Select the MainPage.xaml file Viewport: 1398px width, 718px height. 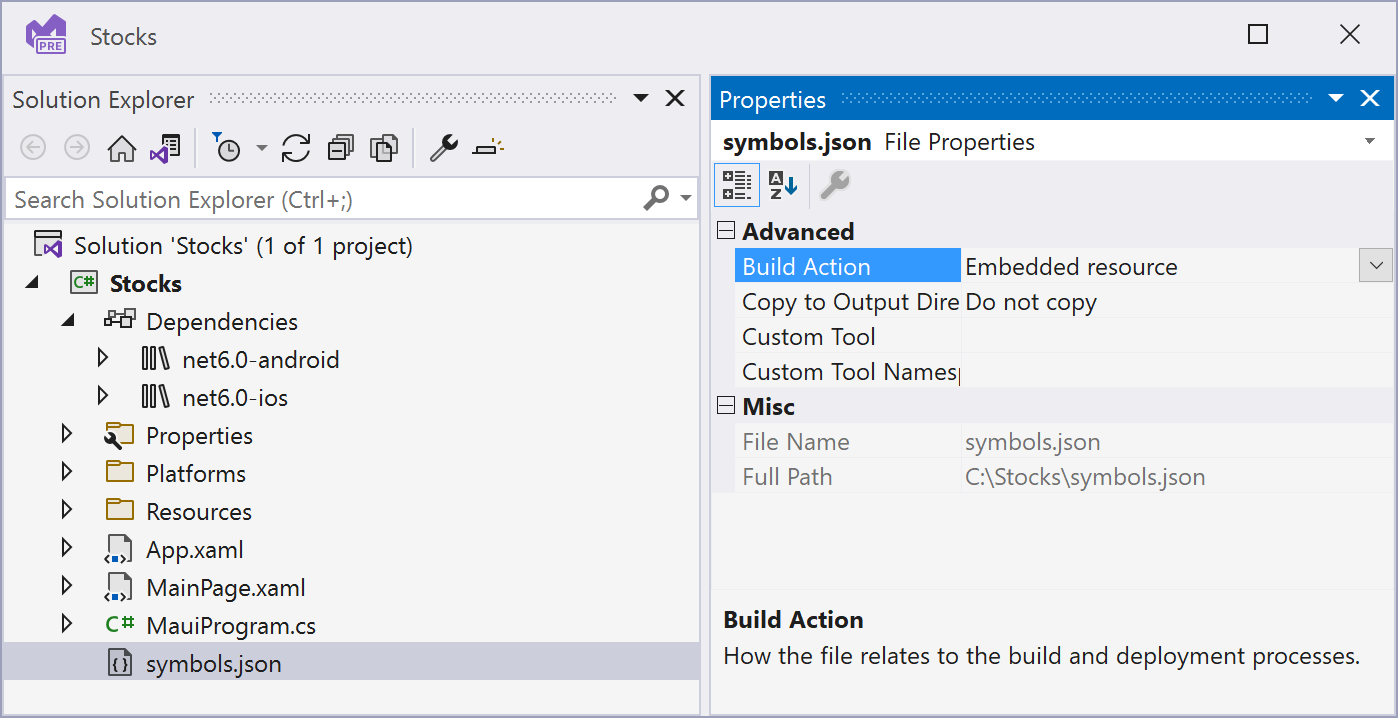(x=226, y=588)
